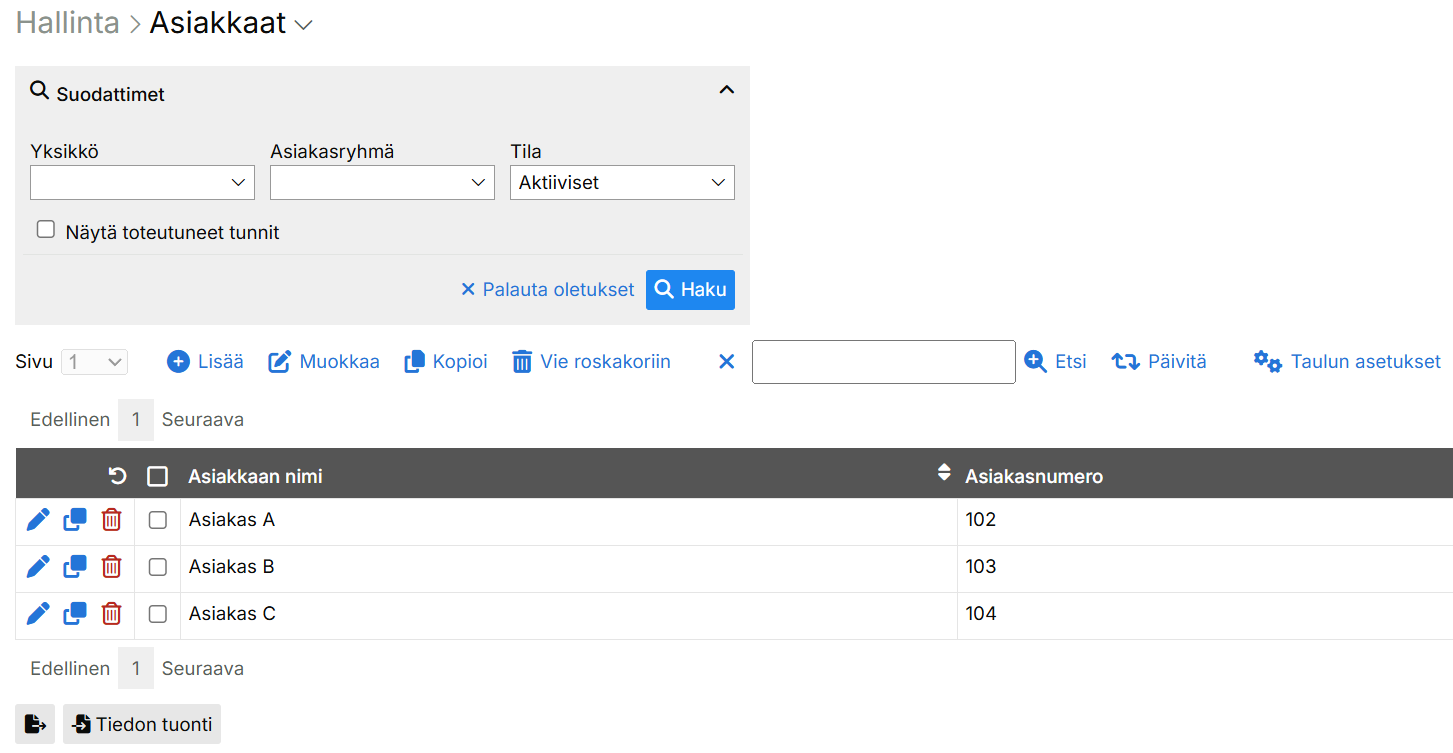Click the blue Haku search button
The height and width of the screenshot is (753, 1453).
(690, 290)
